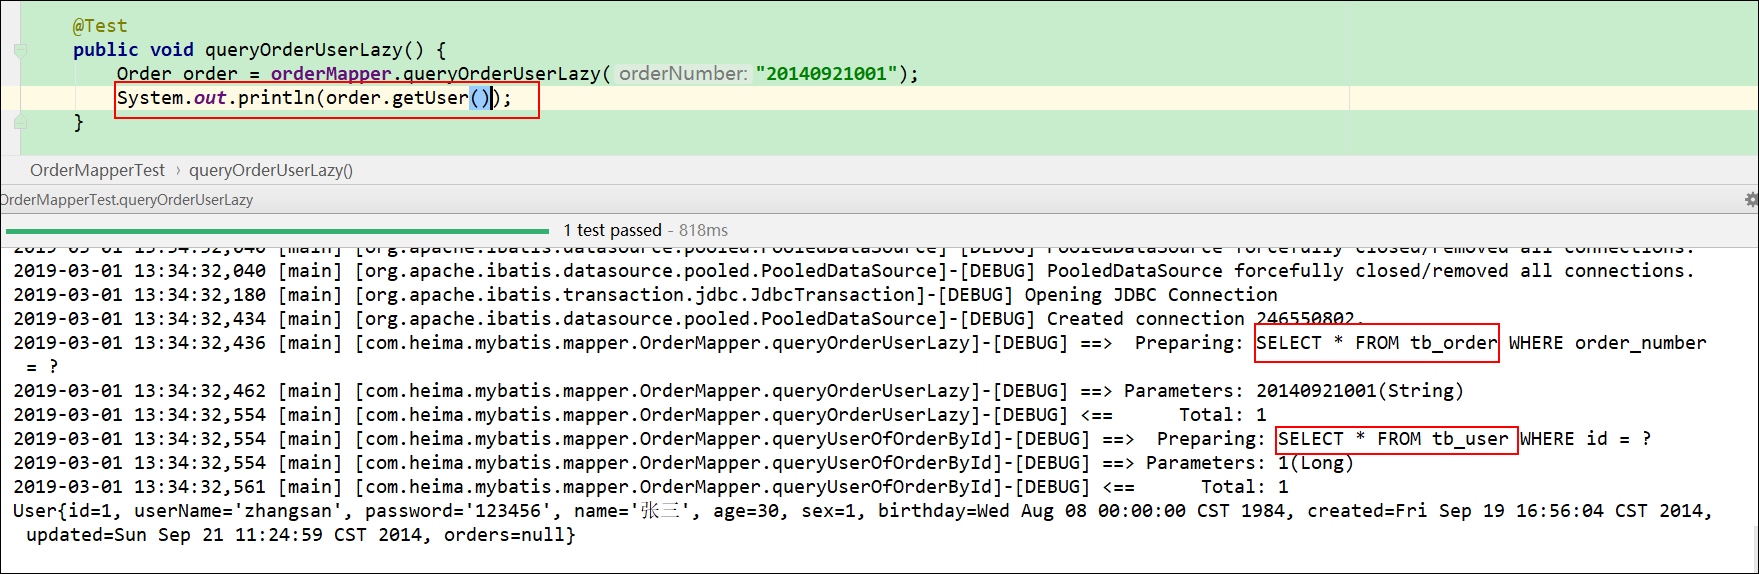Click fold marker beside closing brace
The width and height of the screenshot is (1759, 574).
click(20, 122)
